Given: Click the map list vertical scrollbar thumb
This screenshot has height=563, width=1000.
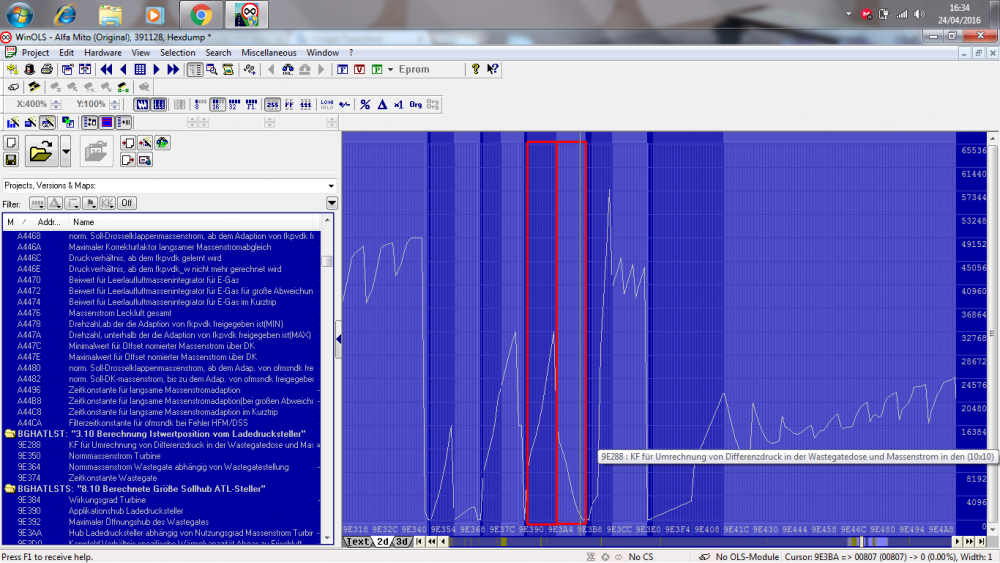Looking at the screenshot, I should tap(327, 261).
